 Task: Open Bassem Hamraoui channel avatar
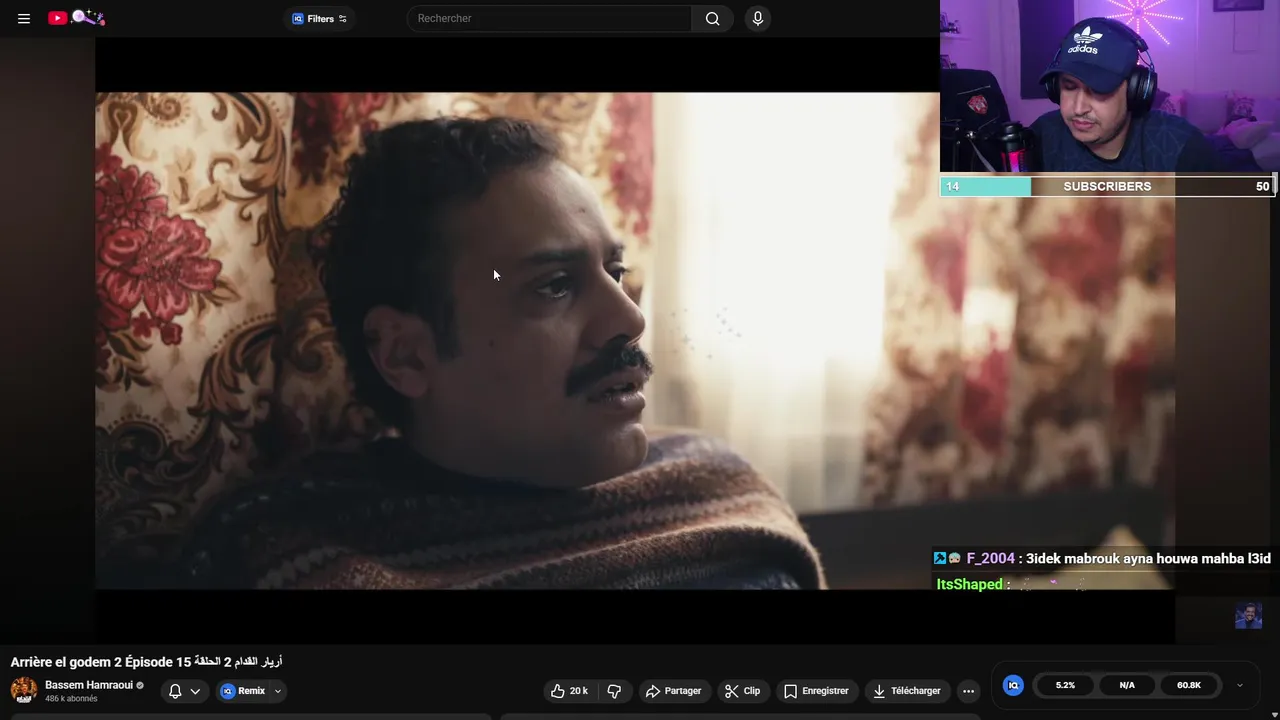(x=24, y=690)
